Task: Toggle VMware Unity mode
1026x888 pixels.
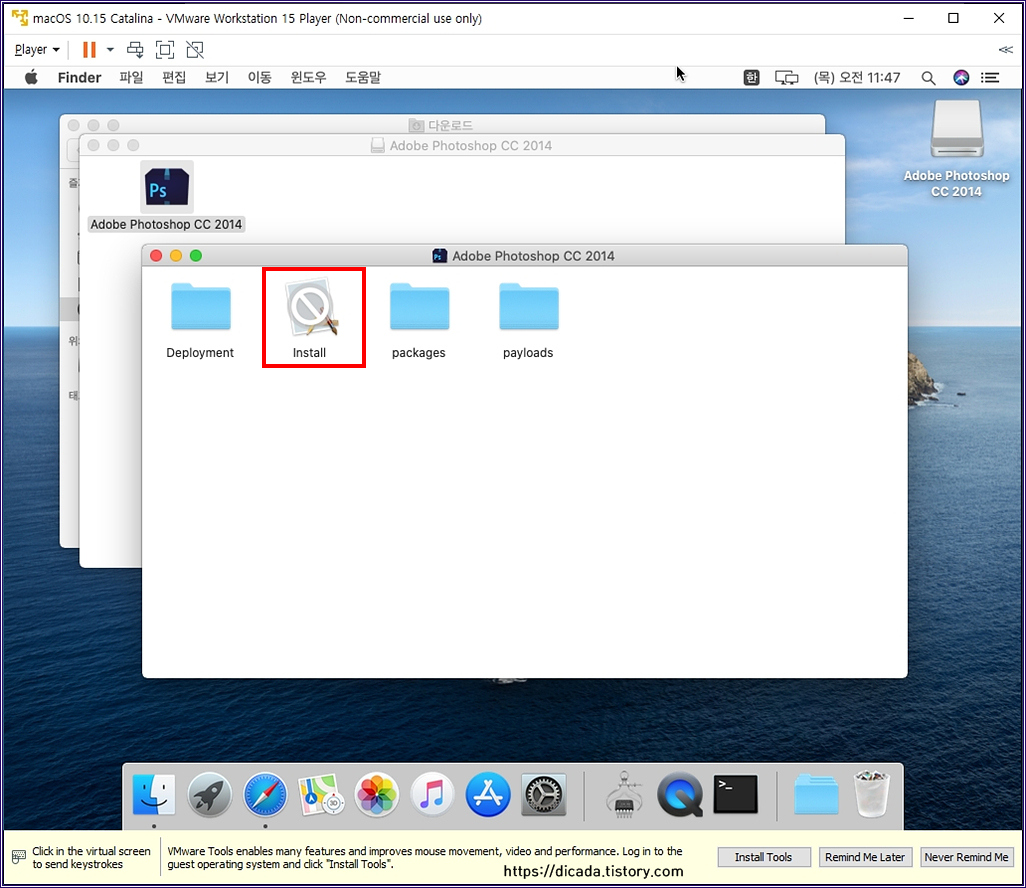Action: 195,50
